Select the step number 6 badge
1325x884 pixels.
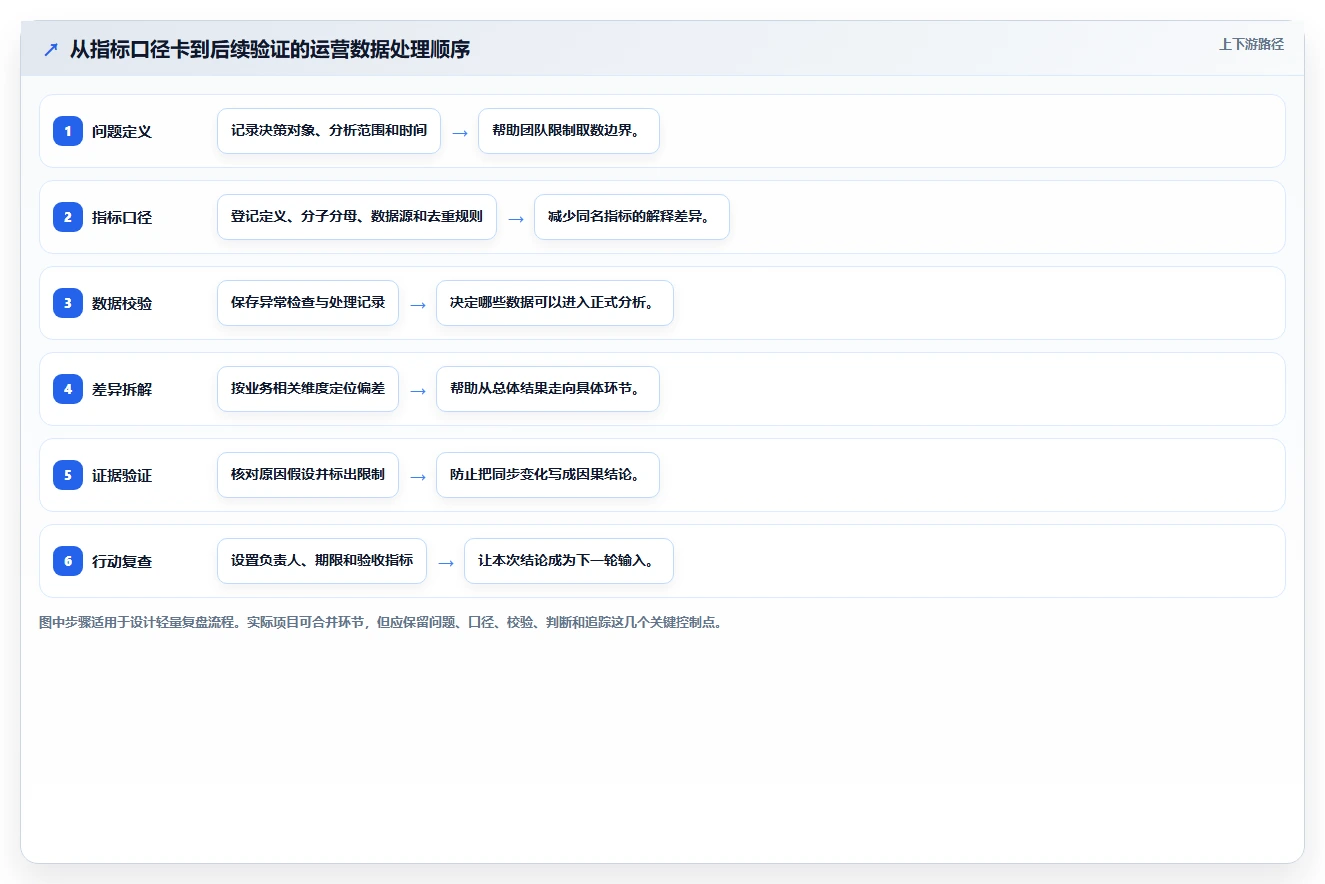pos(68,561)
